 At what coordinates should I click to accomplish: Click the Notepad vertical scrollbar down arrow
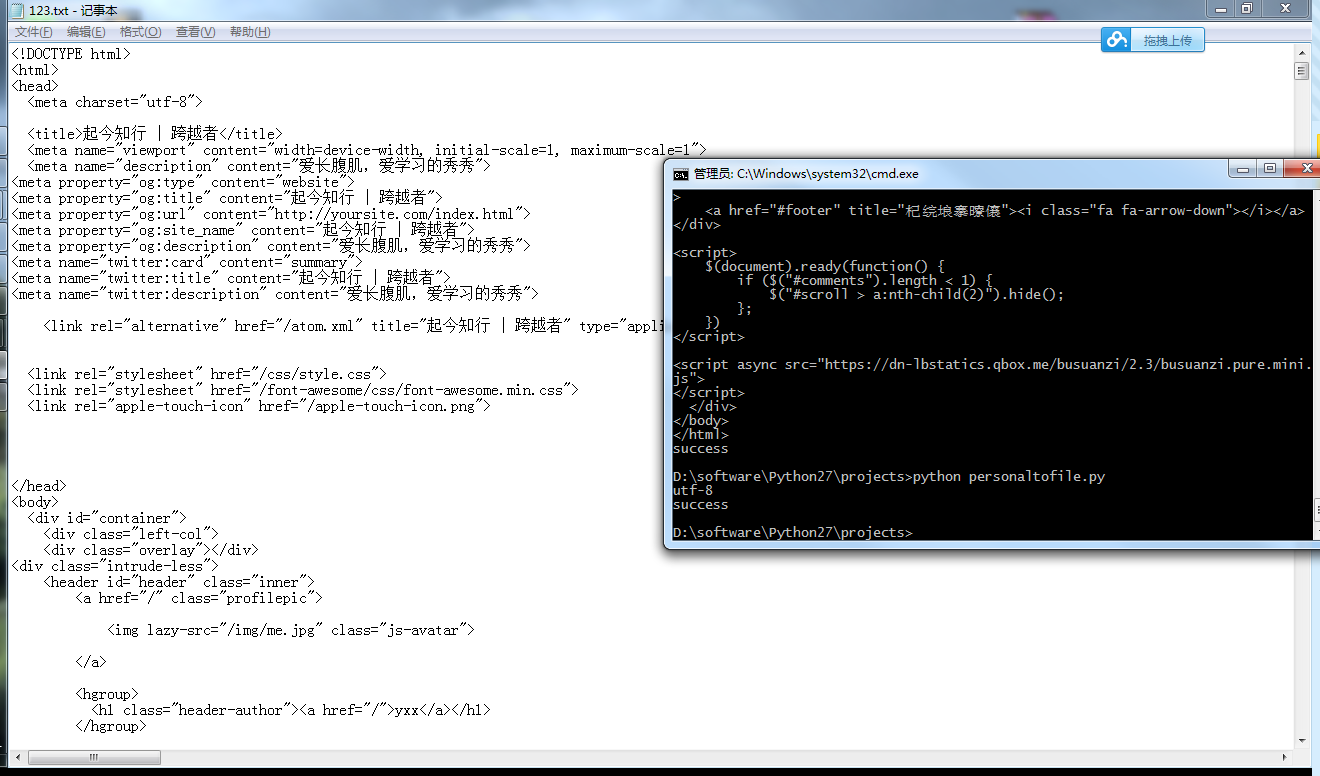click(1301, 741)
